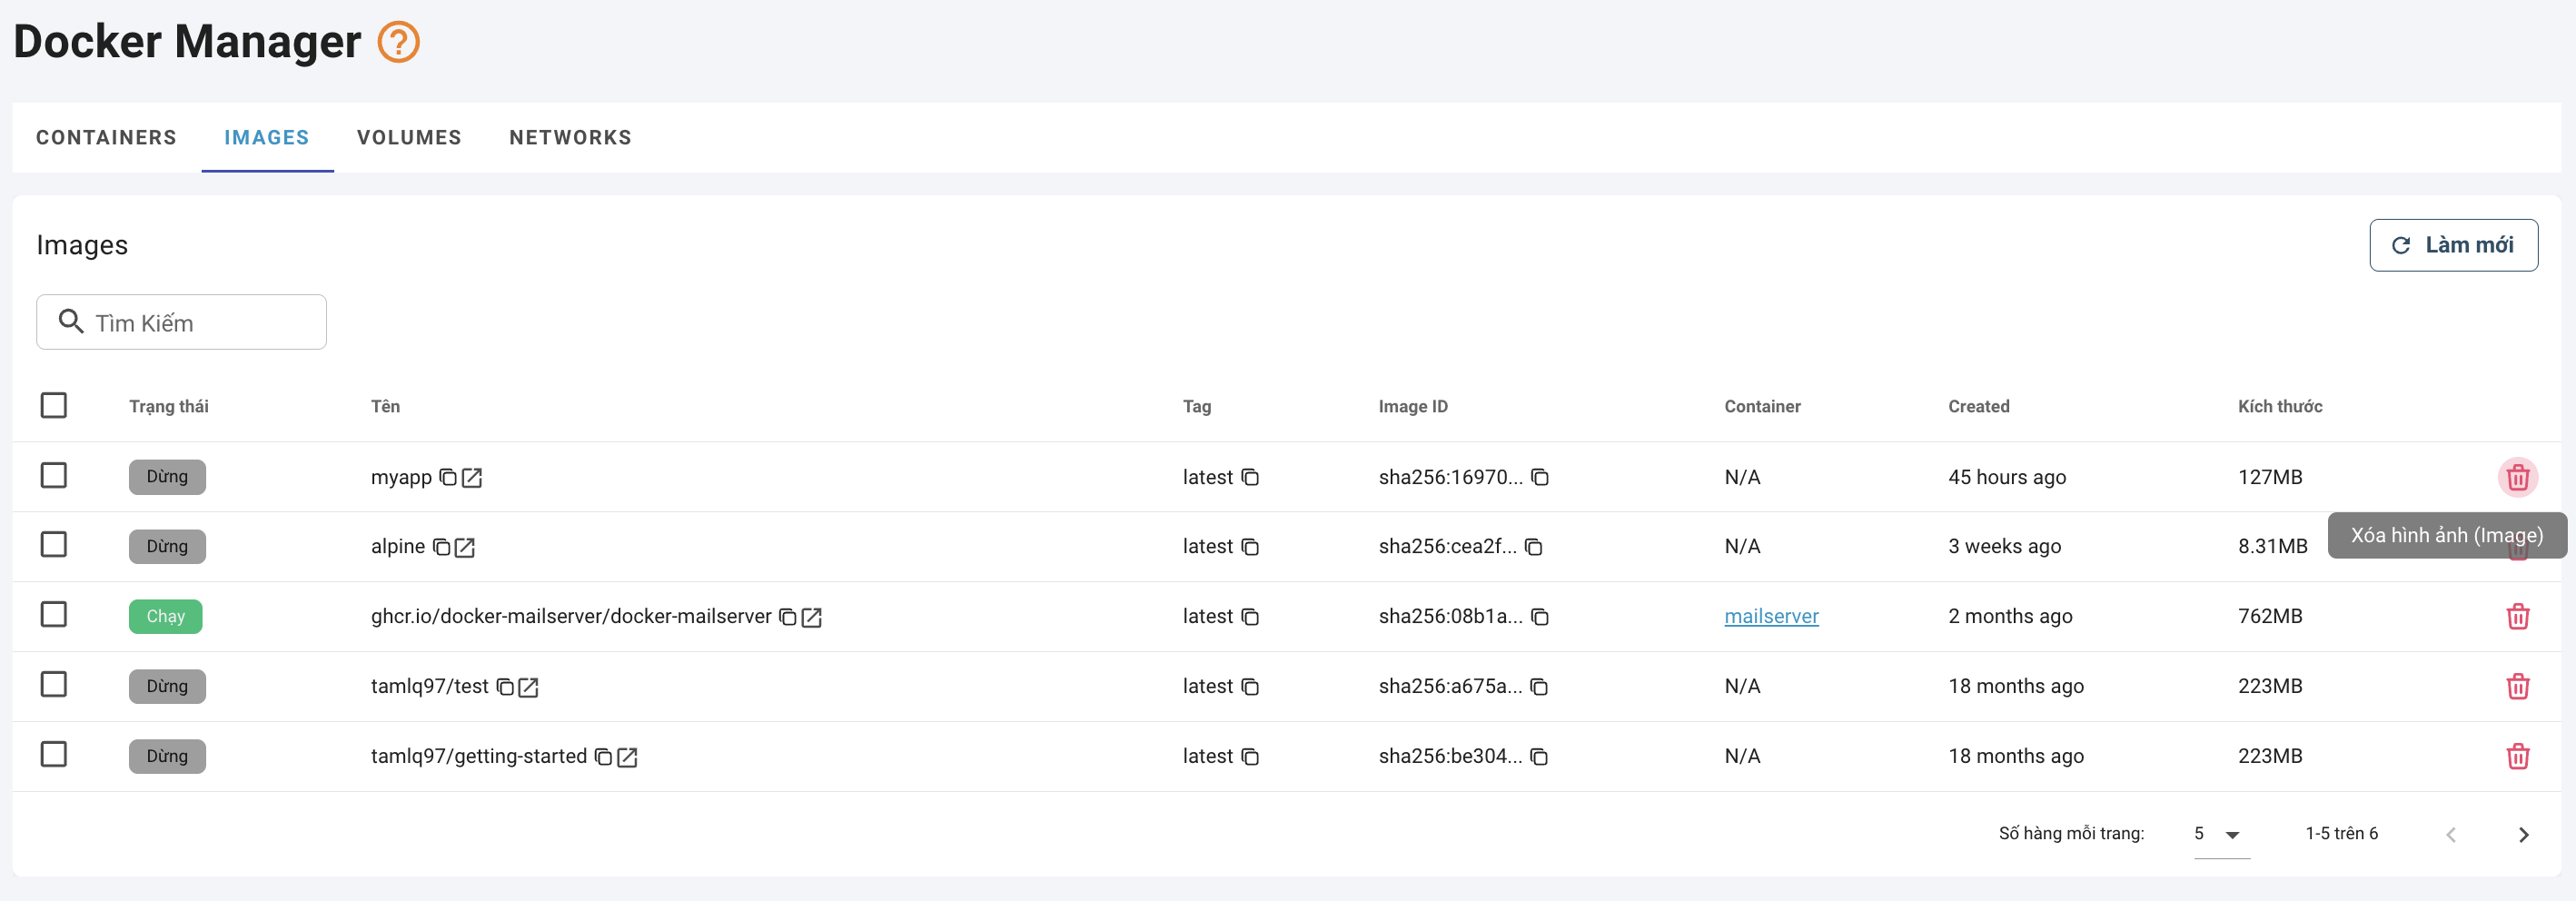Delete the docker-mailserver image via trash icon

click(x=2516, y=616)
